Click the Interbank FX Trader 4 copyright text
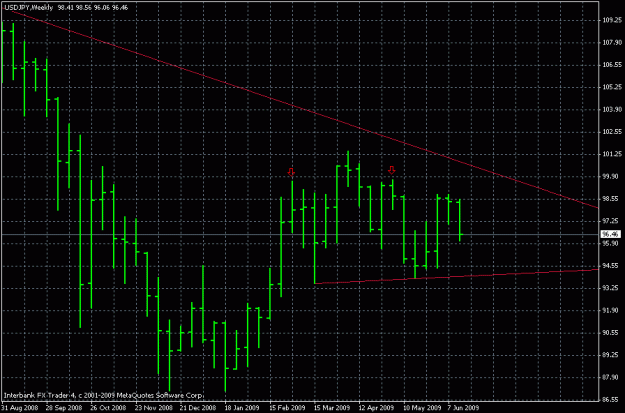625x413 pixels. coord(103,395)
